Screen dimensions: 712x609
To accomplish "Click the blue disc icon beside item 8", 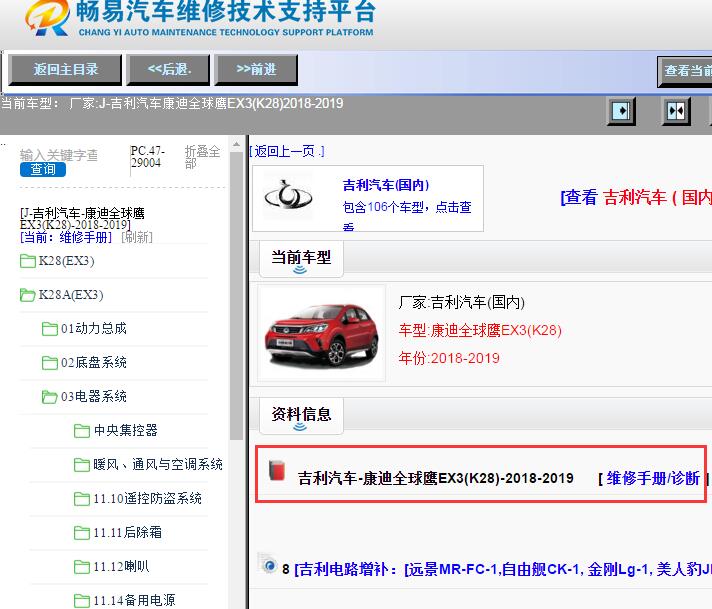I will (x=267, y=566).
